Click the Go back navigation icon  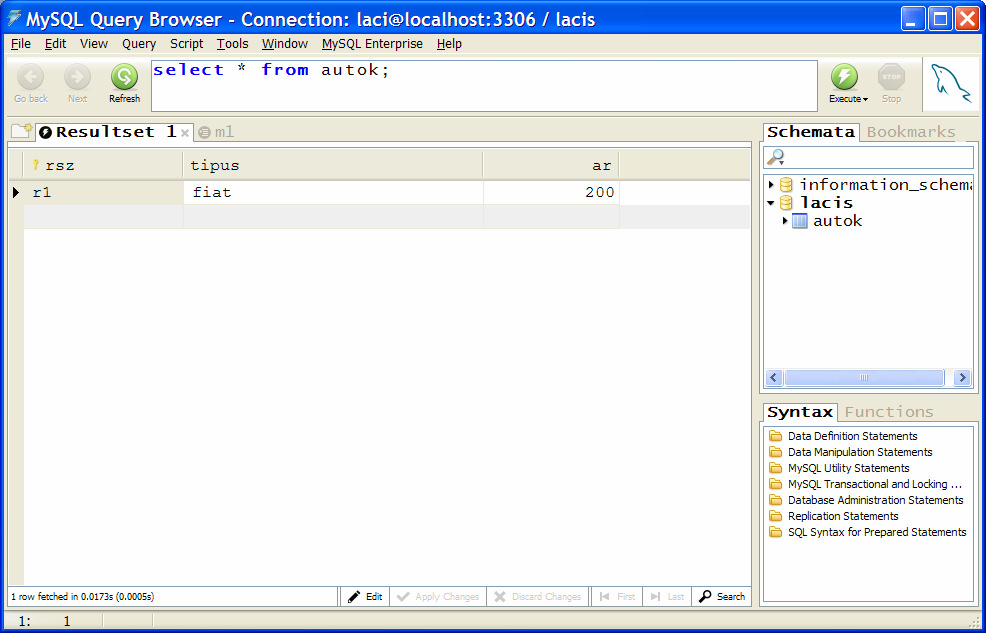coord(30,77)
